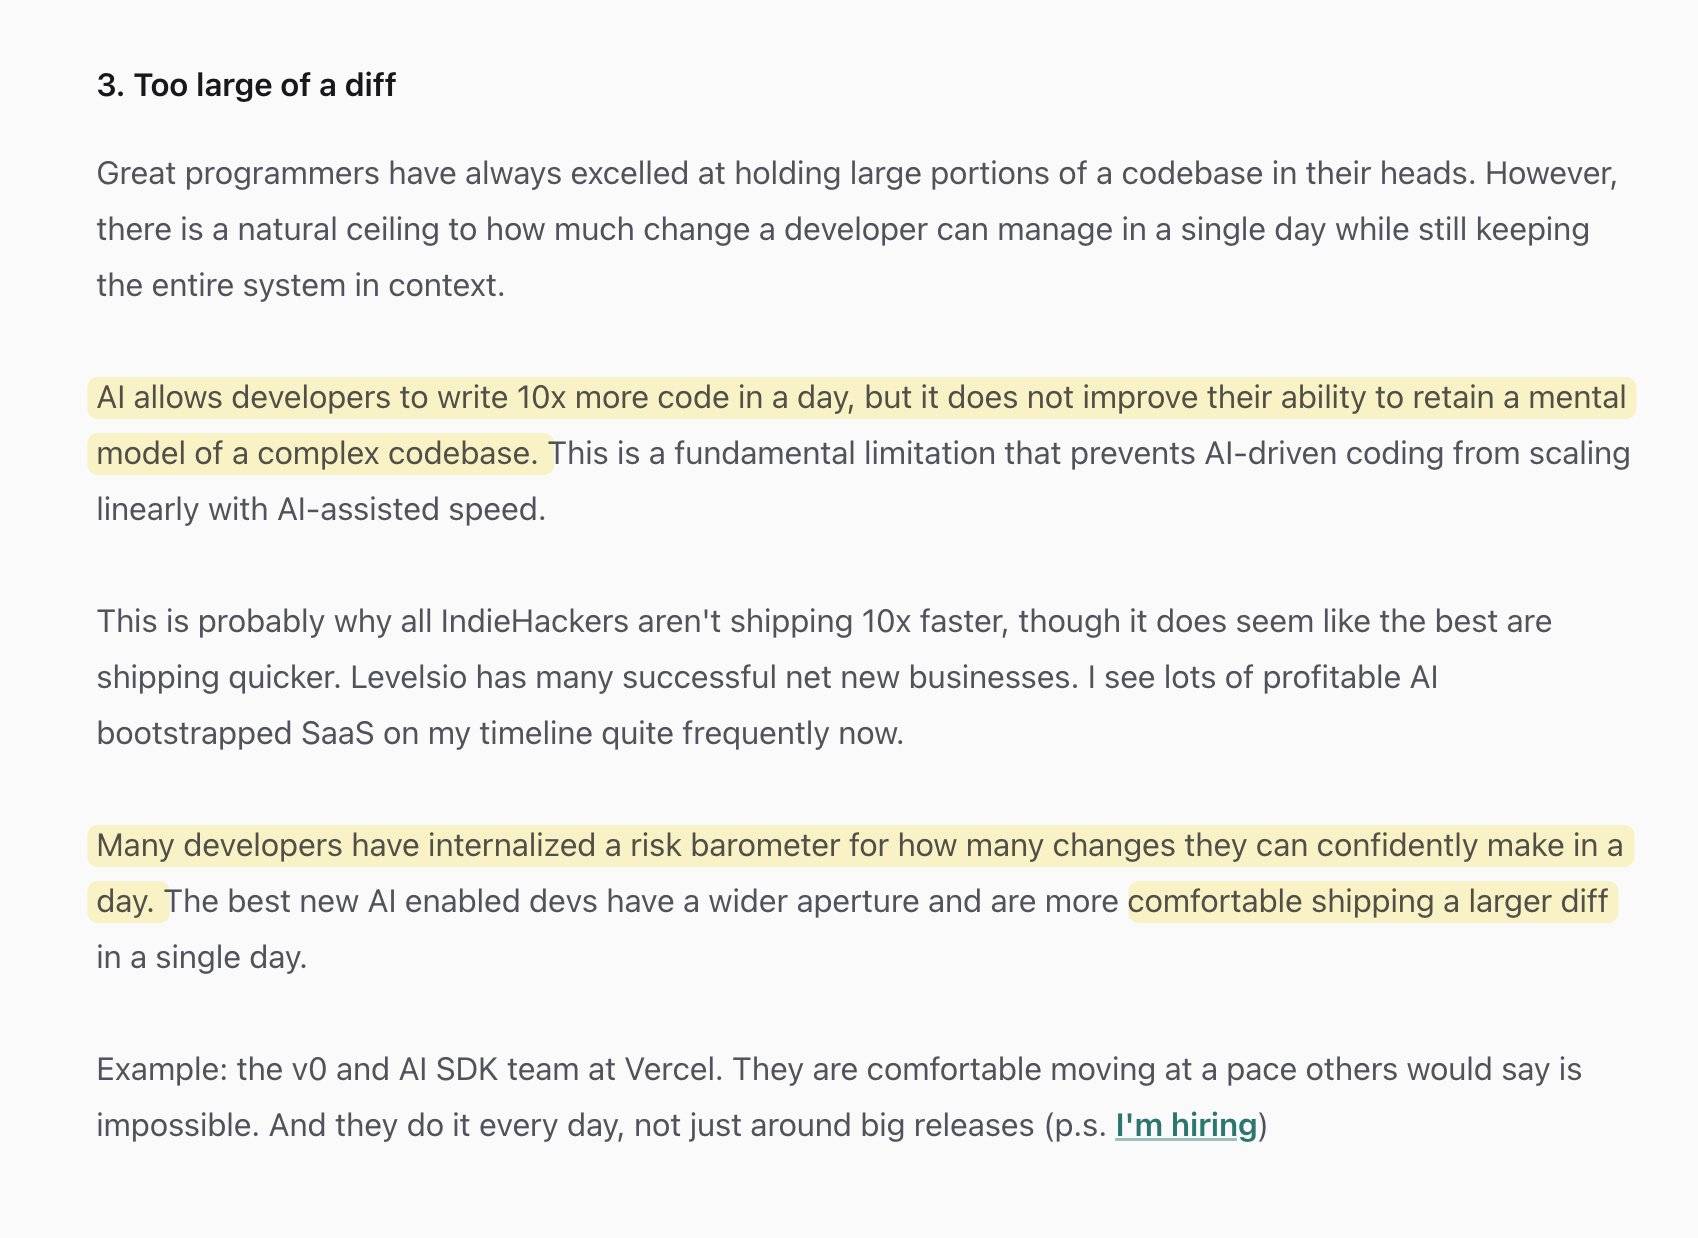Click the "3. Too large of a diff" heading

point(246,85)
